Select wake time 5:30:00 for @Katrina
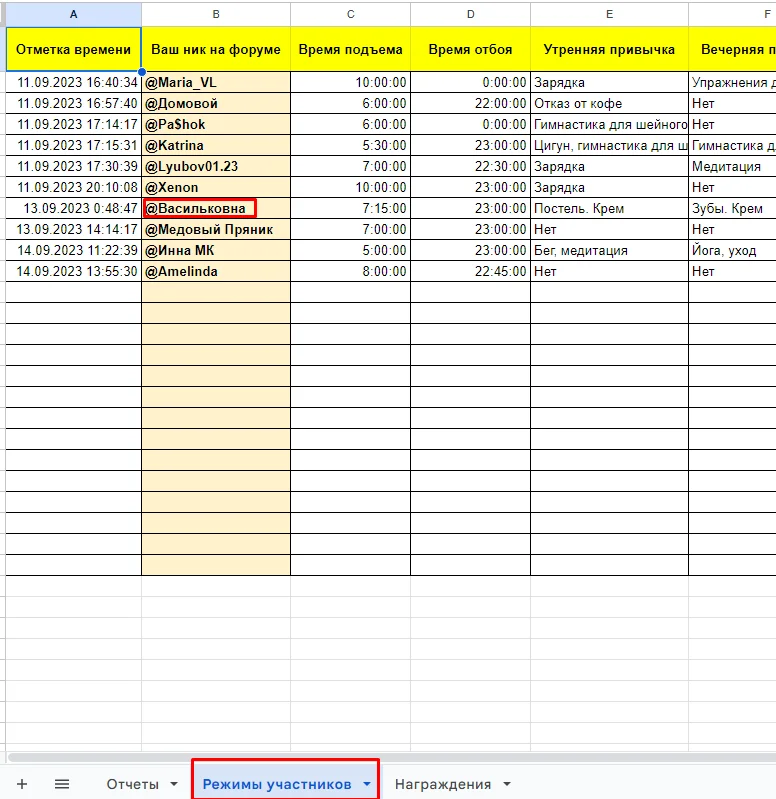Viewport: 776px width, 799px height. [x=351, y=145]
